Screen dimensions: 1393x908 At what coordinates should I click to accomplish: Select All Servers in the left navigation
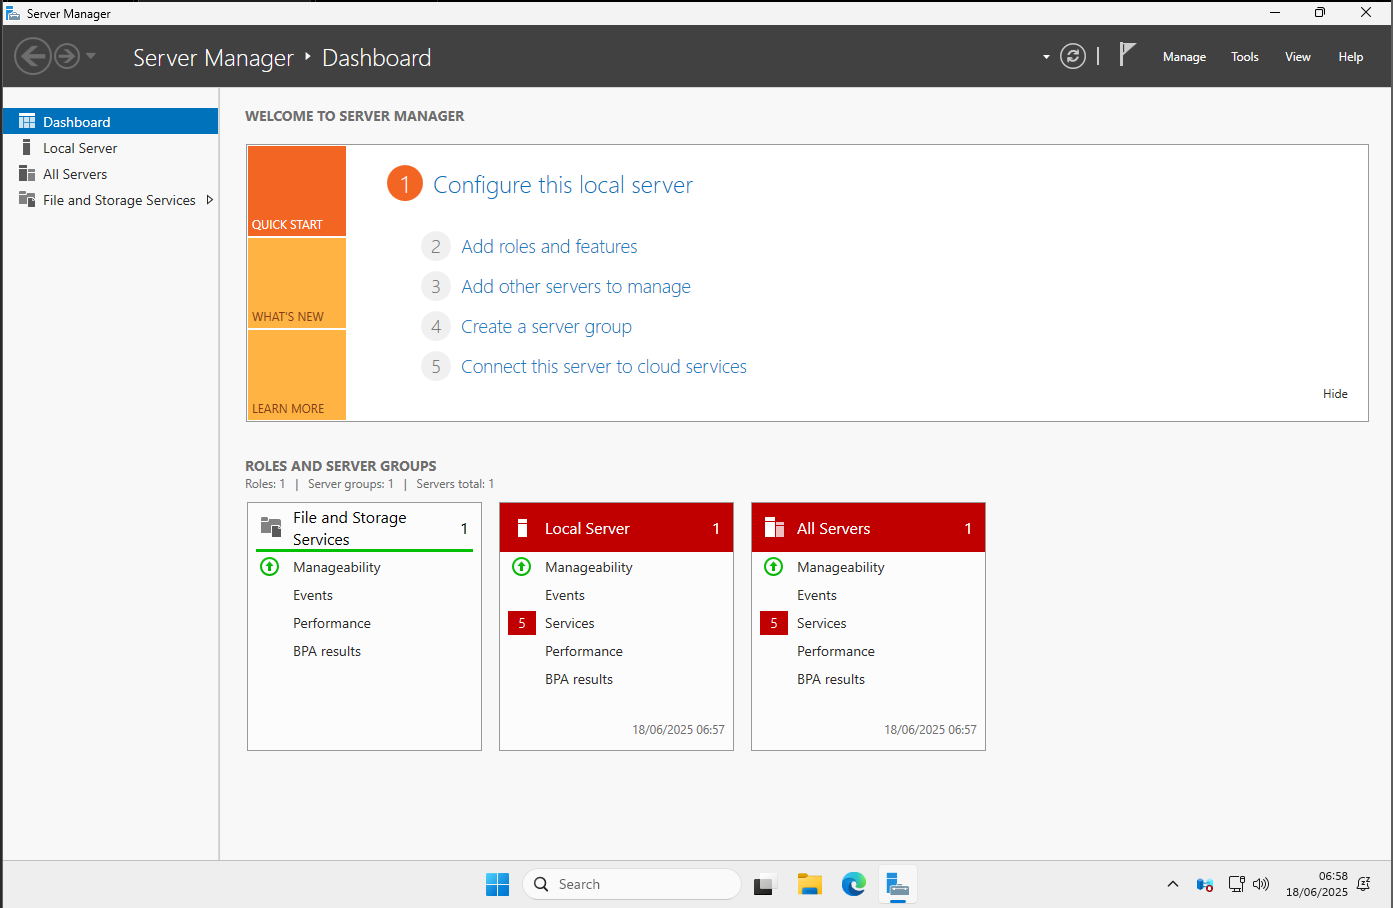[x=110, y=173]
